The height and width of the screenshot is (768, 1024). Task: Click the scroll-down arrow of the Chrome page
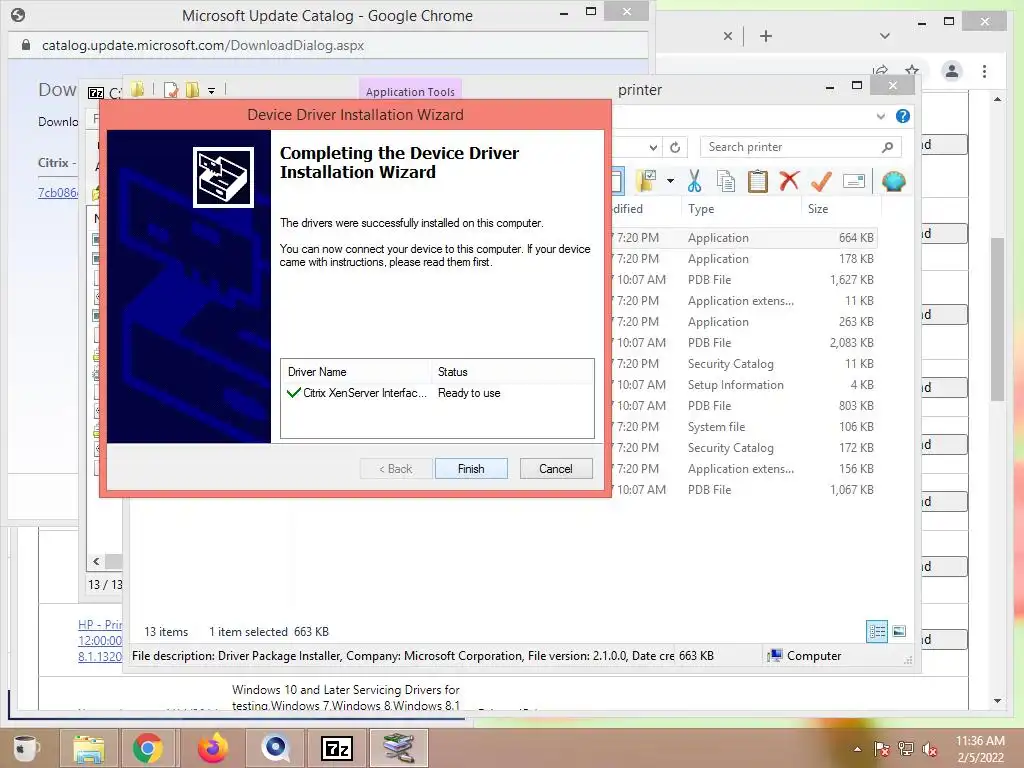click(997, 701)
